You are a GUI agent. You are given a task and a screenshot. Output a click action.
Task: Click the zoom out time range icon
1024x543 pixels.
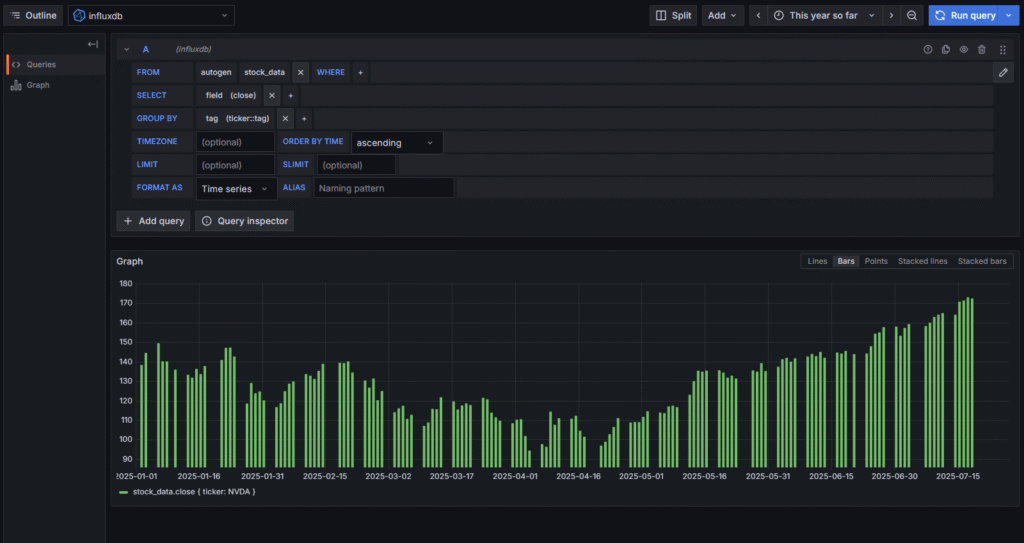coord(912,15)
